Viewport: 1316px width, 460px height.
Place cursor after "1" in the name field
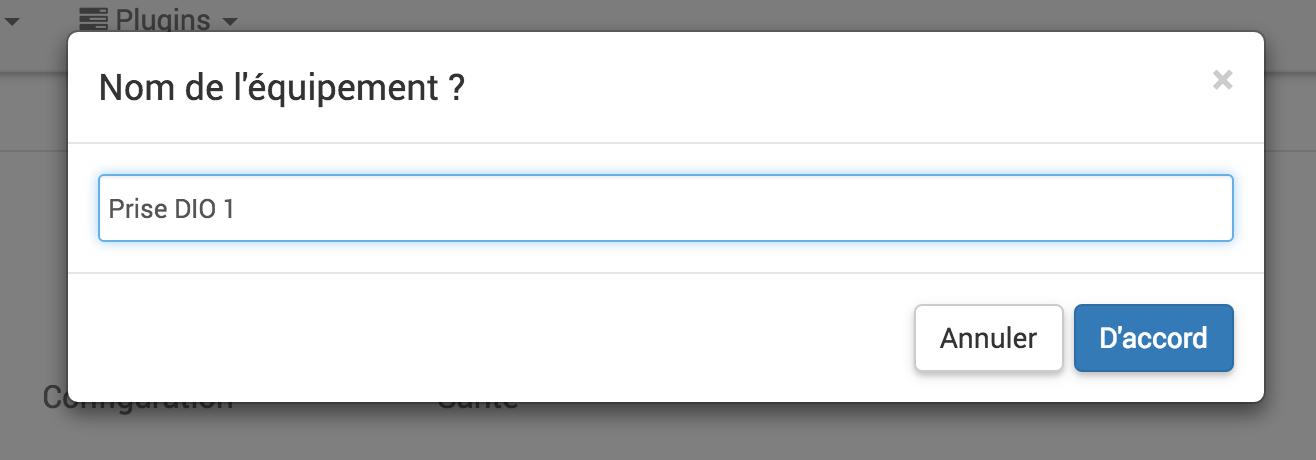[235, 209]
